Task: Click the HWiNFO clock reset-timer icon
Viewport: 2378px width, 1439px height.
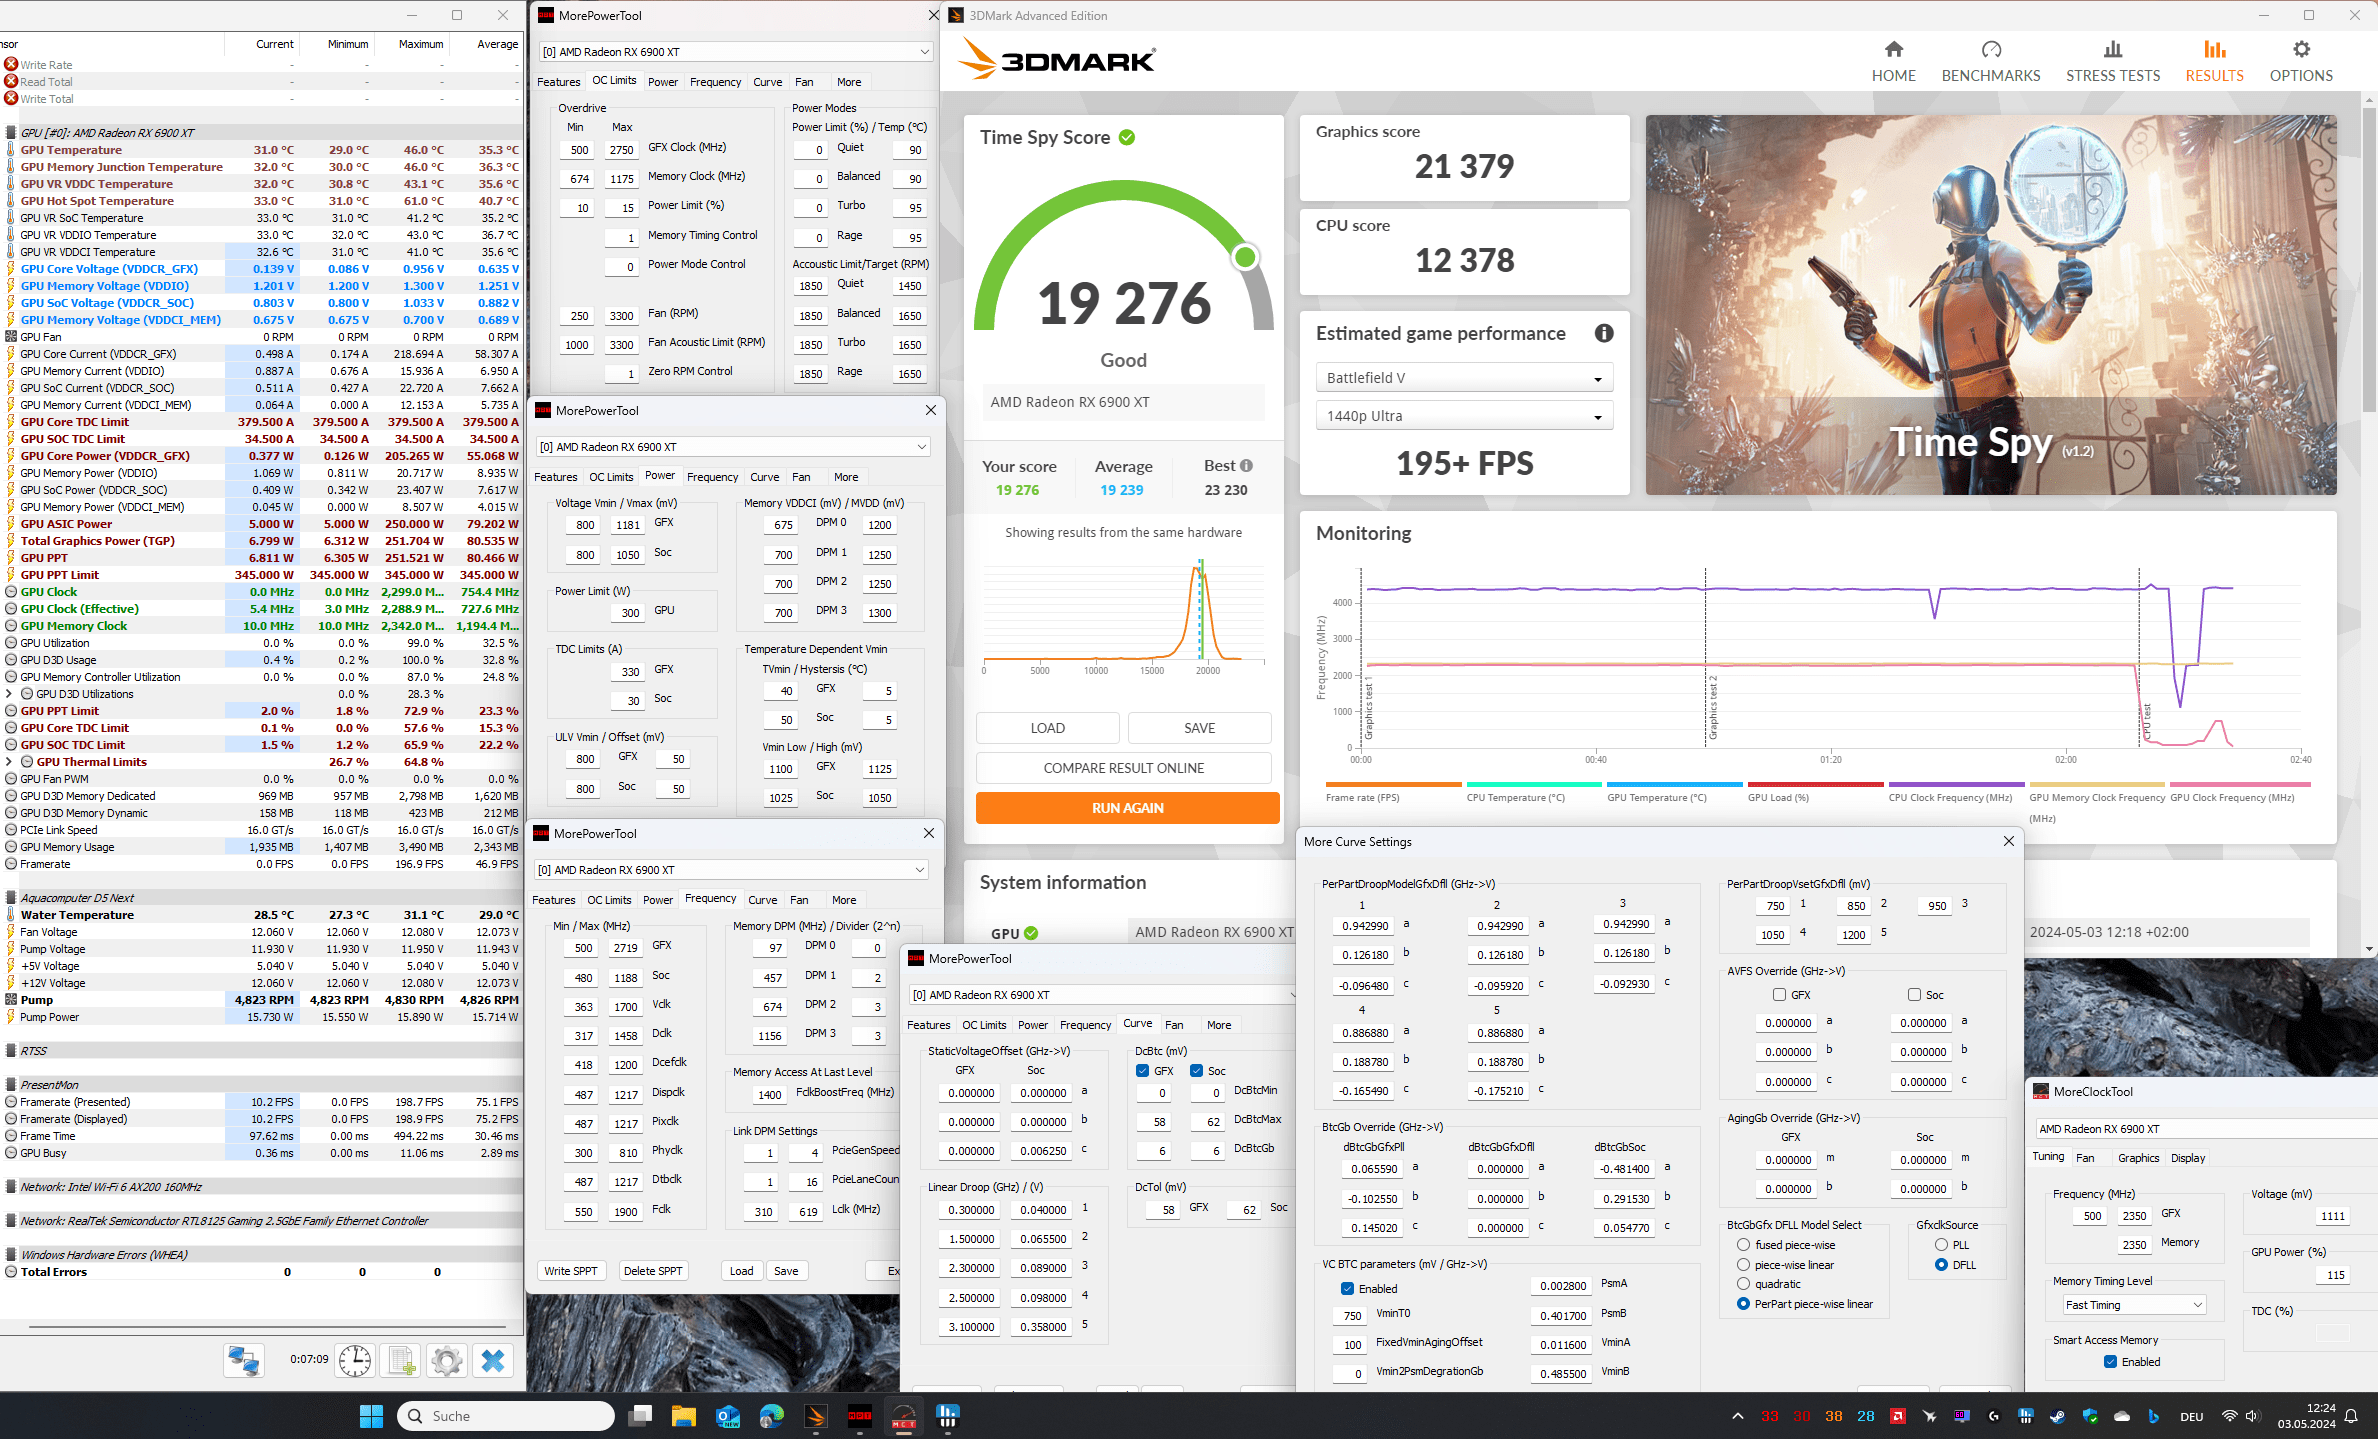Action: [354, 1361]
